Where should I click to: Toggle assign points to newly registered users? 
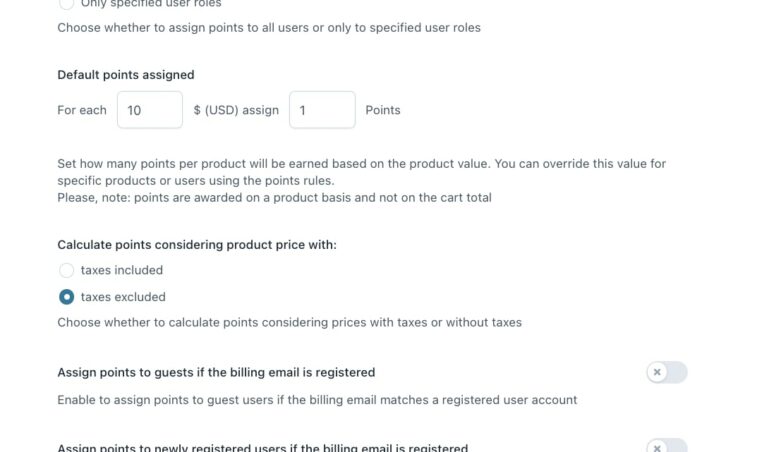coord(667,446)
